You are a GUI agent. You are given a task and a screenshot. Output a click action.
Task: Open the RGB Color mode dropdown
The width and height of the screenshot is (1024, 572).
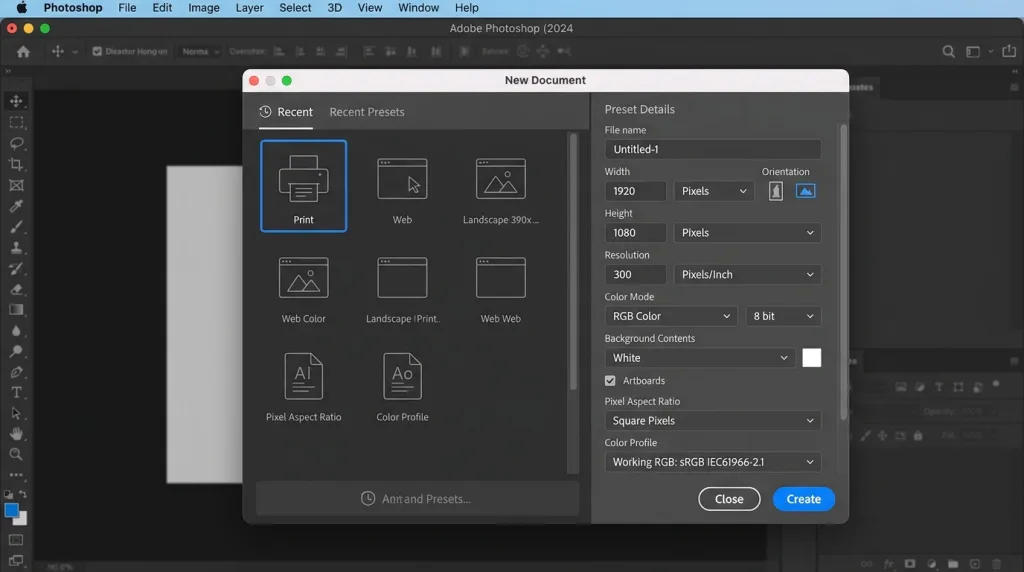pyautogui.click(x=671, y=316)
